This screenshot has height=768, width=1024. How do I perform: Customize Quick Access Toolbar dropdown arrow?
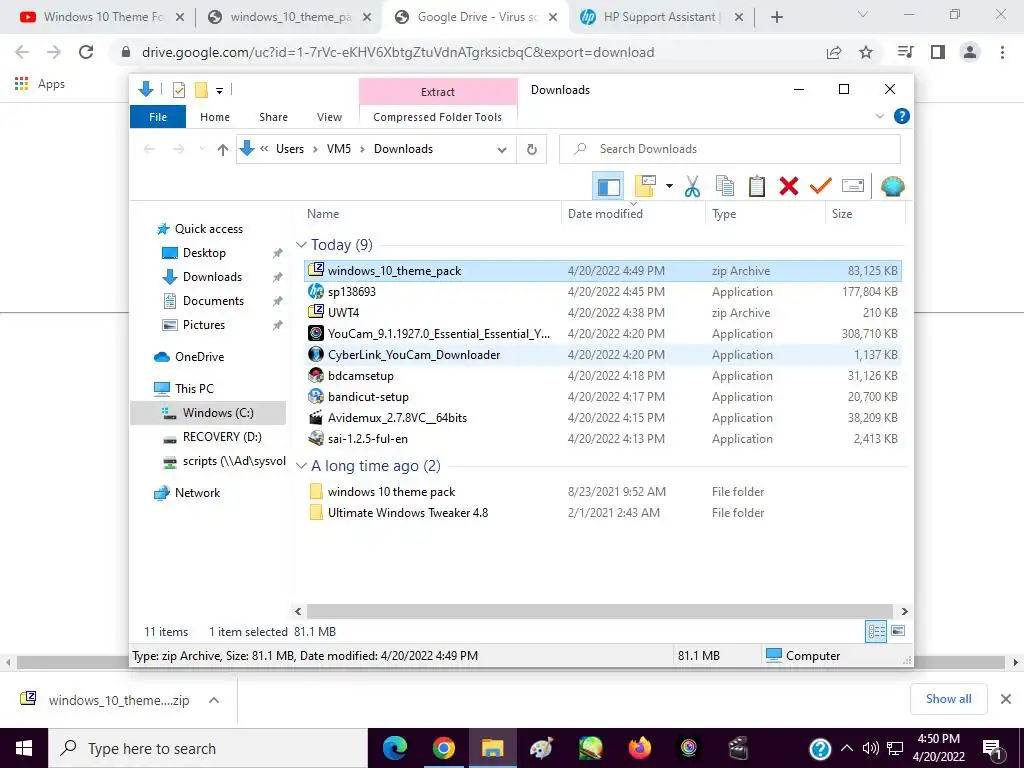[x=219, y=91]
